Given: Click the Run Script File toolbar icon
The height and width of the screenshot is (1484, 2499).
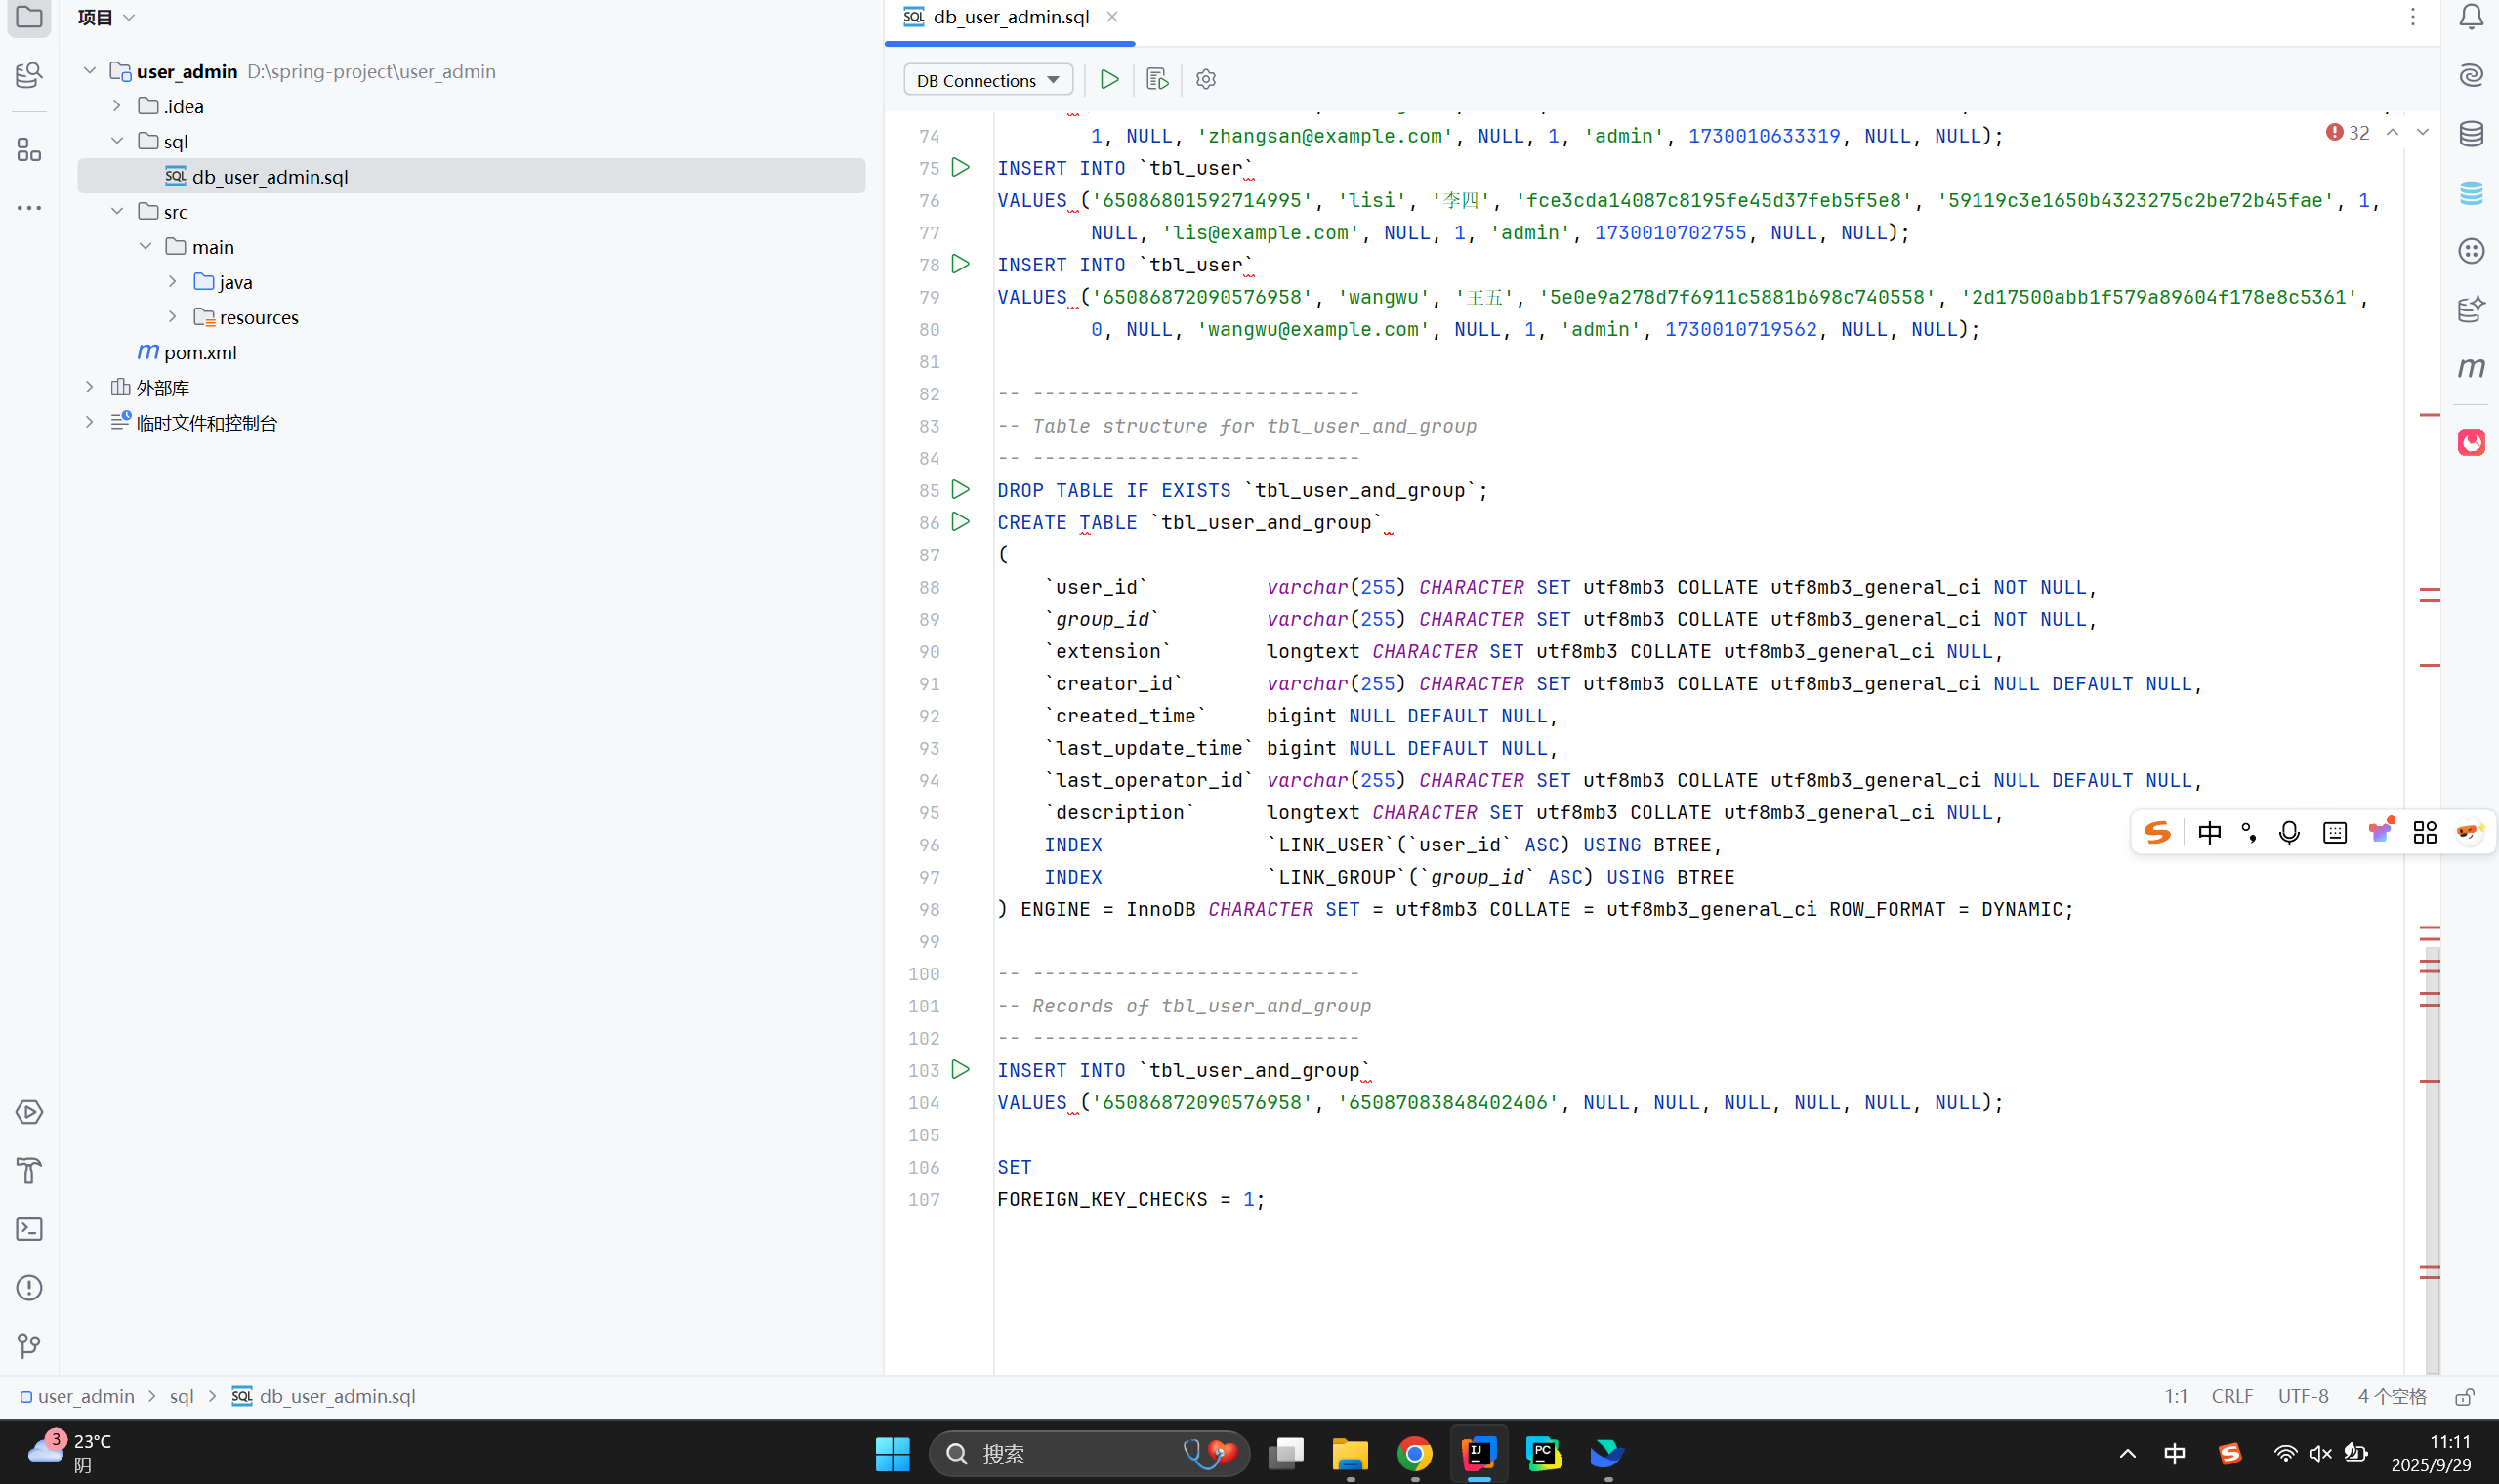Looking at the screenshot, I should pyautogui.click(x=1157, y=79).
